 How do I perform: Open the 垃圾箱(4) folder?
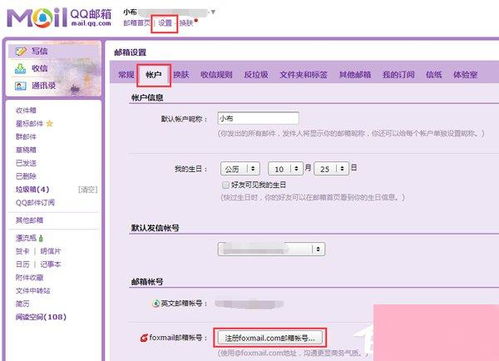[x=33, y=189]
